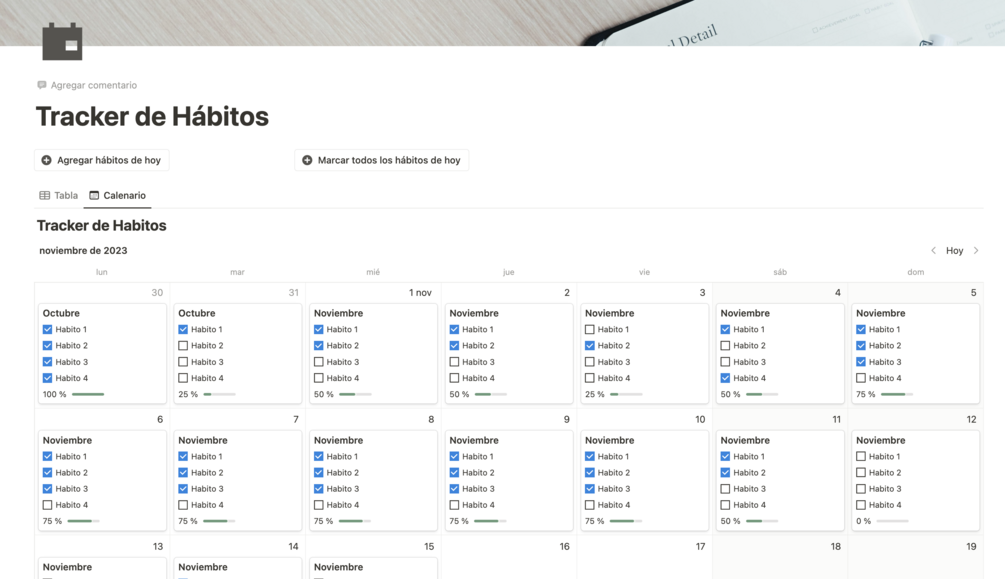The width and height of the screenshot is (1005, 579).
Task: Check Habito 4 on November 5
Action: click(x=861, y=378)
